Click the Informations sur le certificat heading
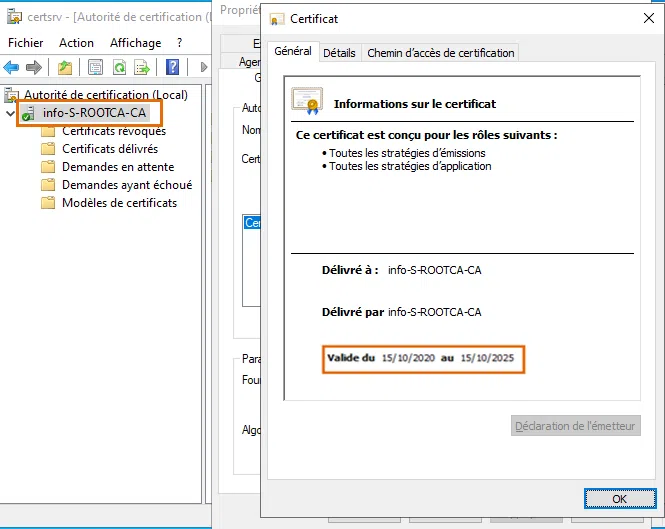The width and height of the screenshot is (665, 529). point(415,104)
